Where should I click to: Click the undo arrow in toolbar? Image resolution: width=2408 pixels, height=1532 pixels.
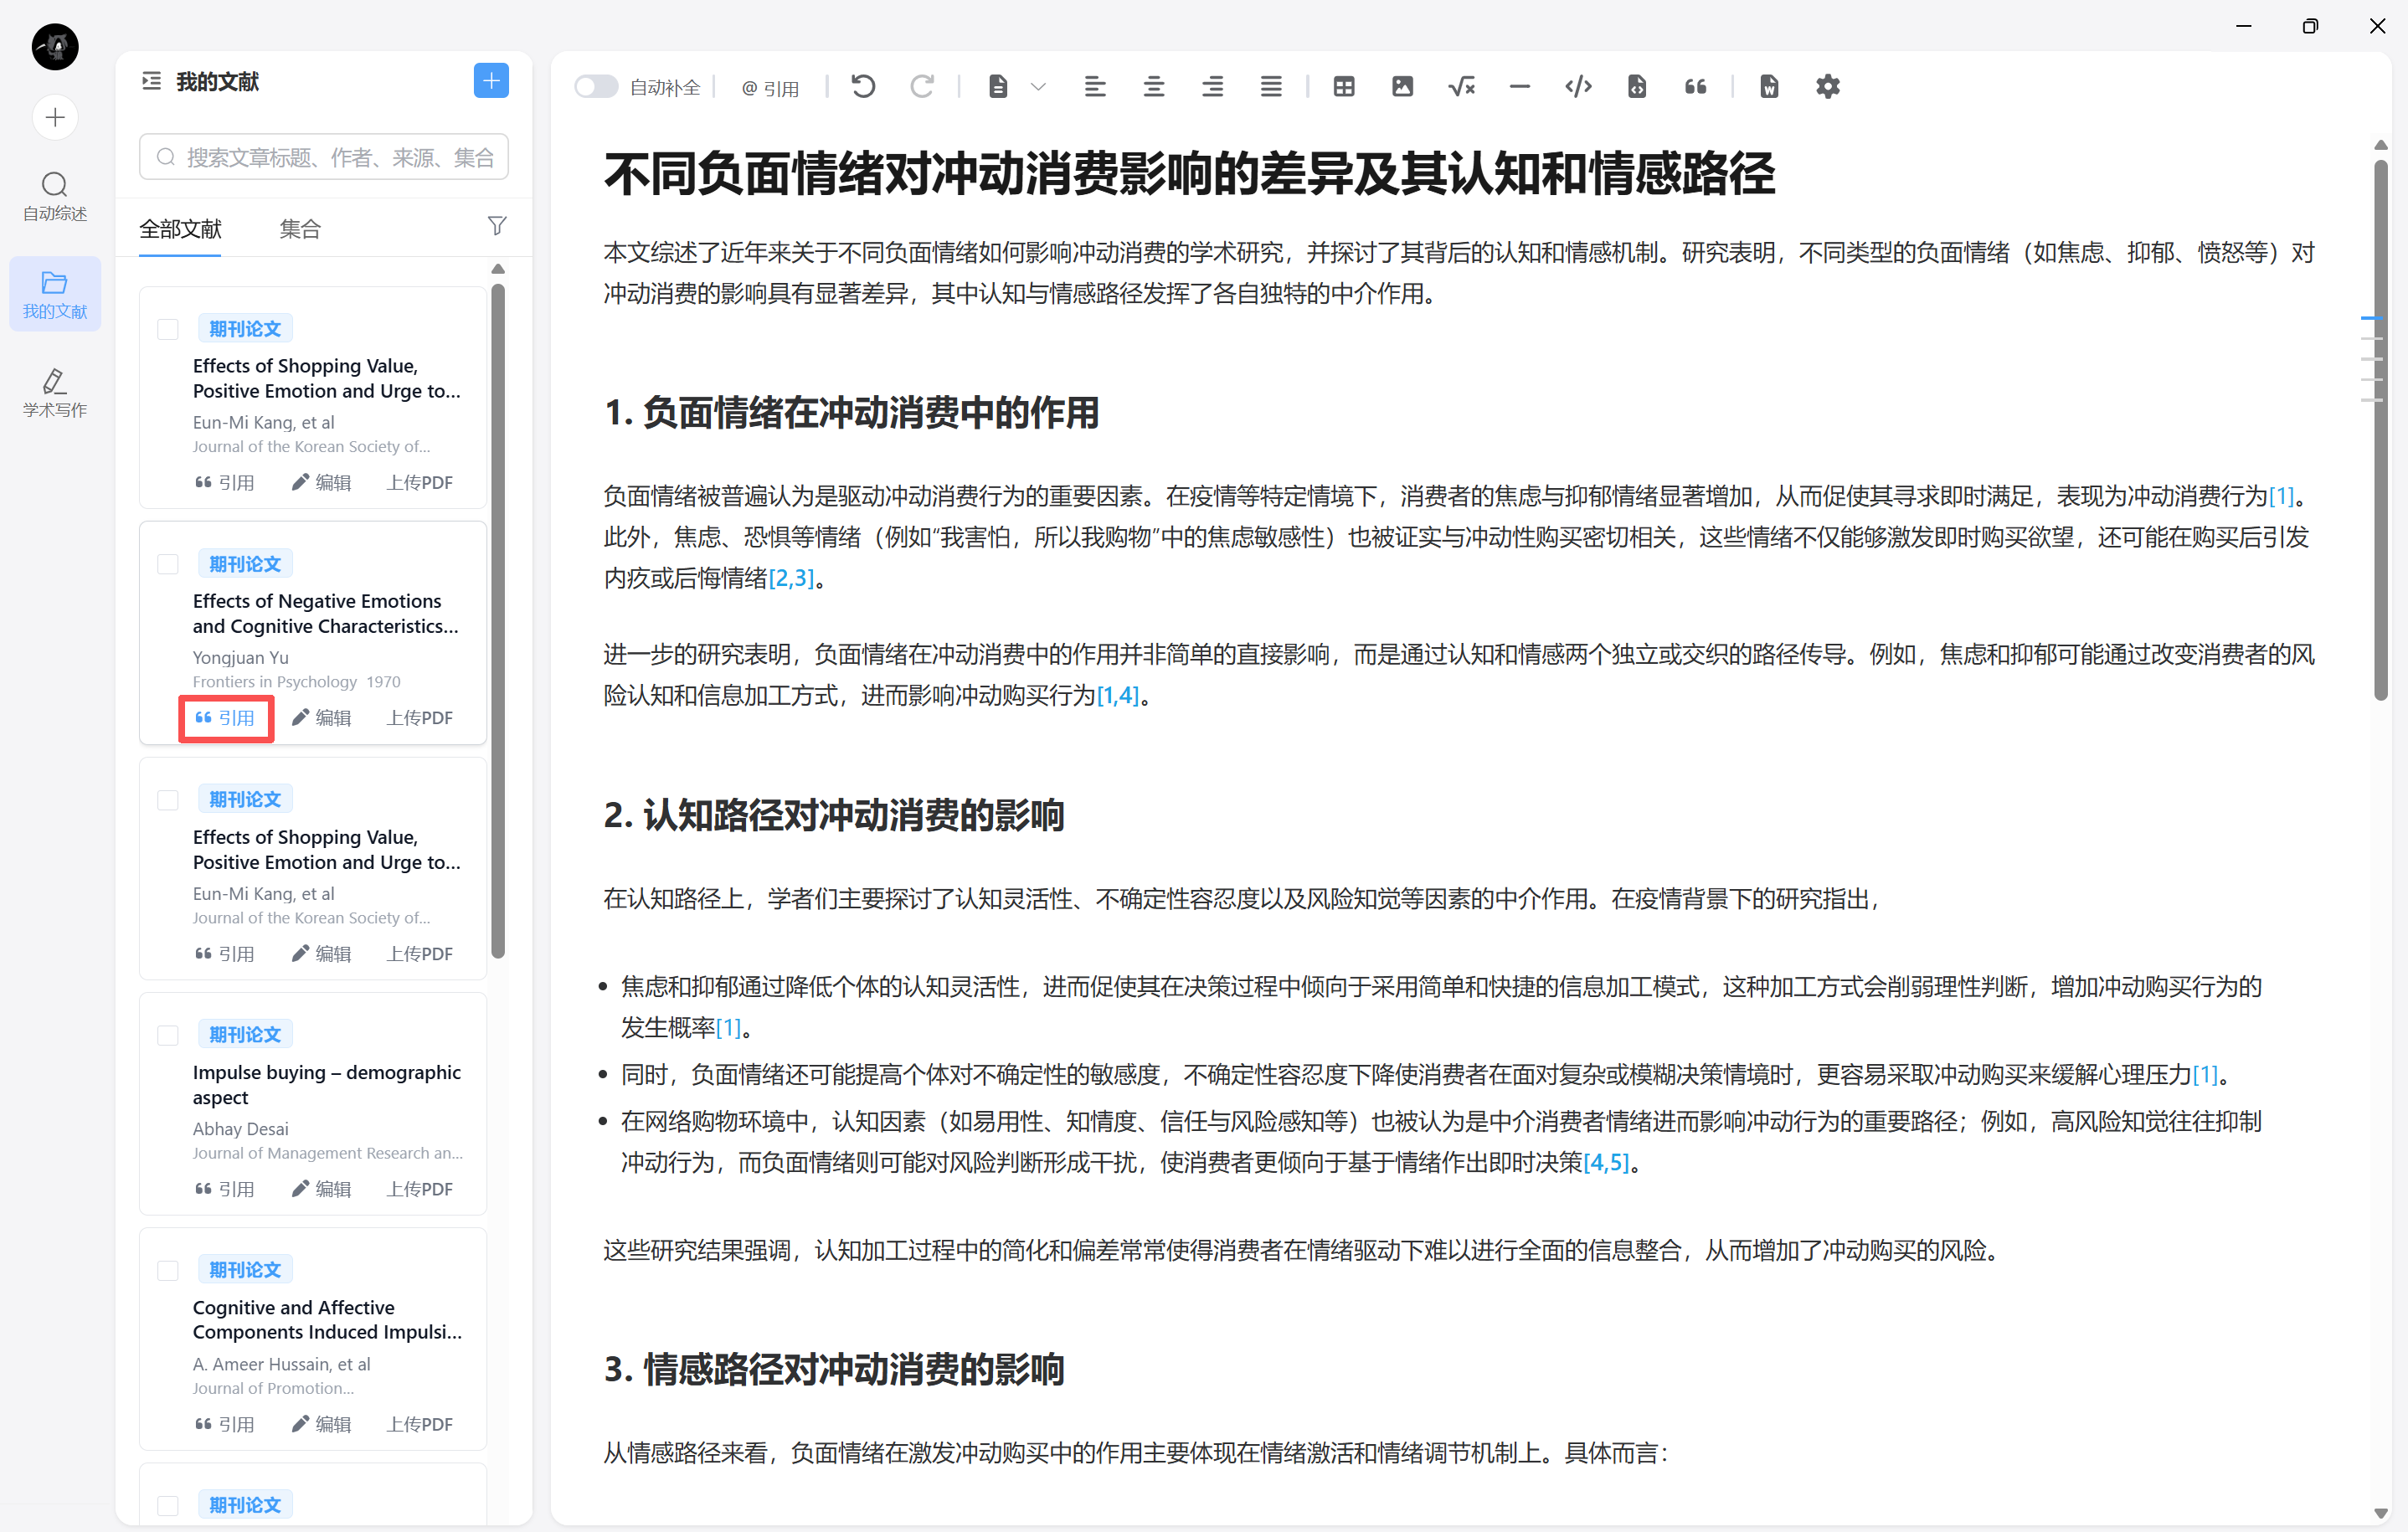[863, 87]
